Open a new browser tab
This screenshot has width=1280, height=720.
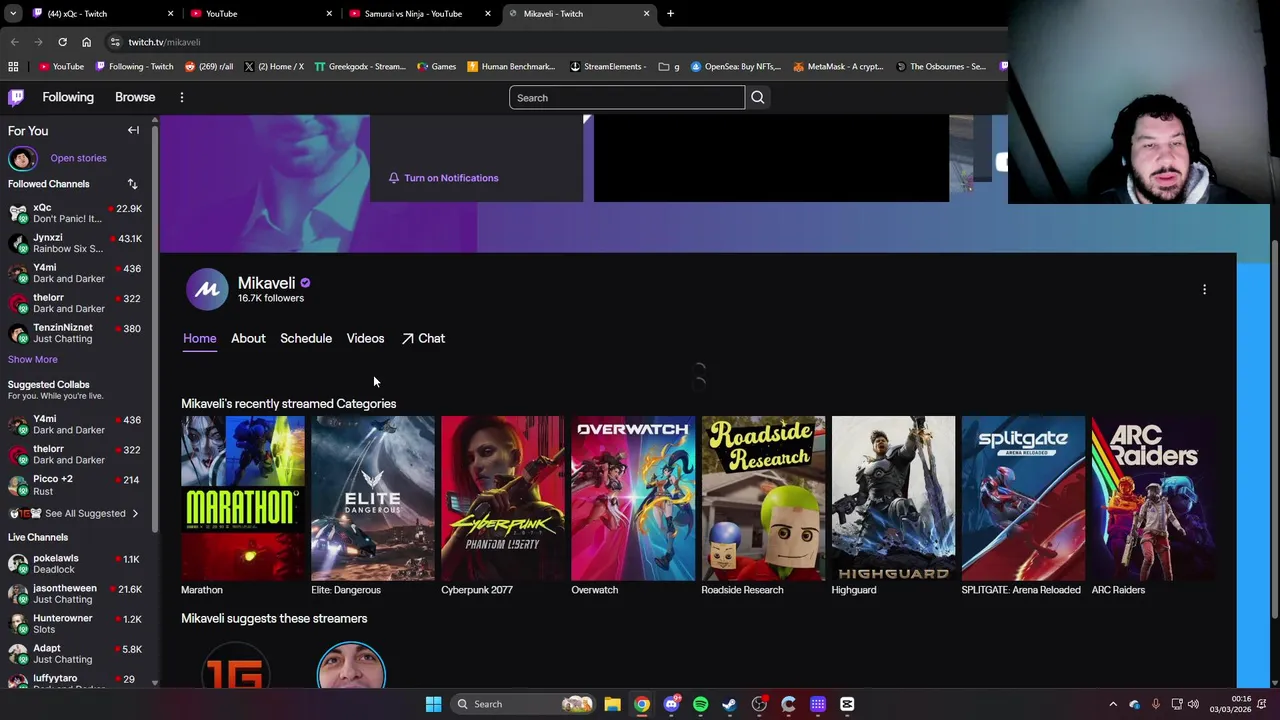670,13
